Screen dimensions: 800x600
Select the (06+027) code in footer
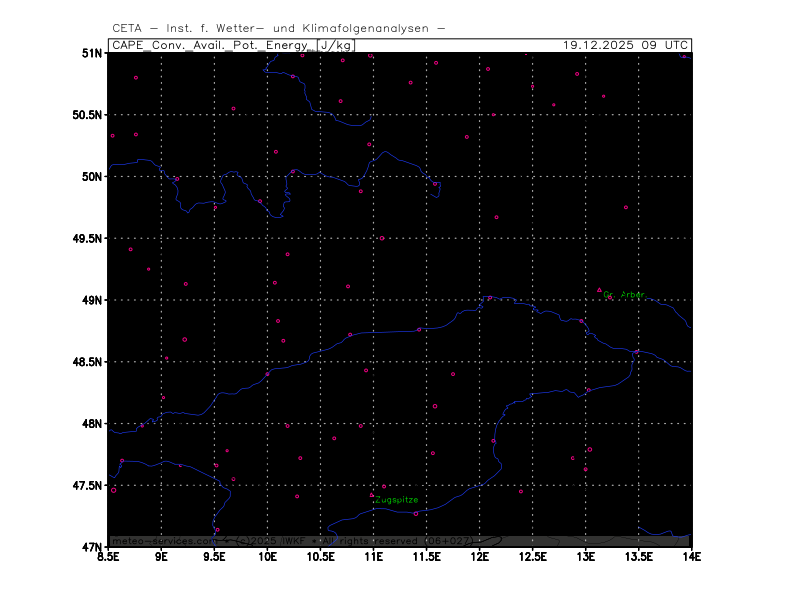point(449,541)
